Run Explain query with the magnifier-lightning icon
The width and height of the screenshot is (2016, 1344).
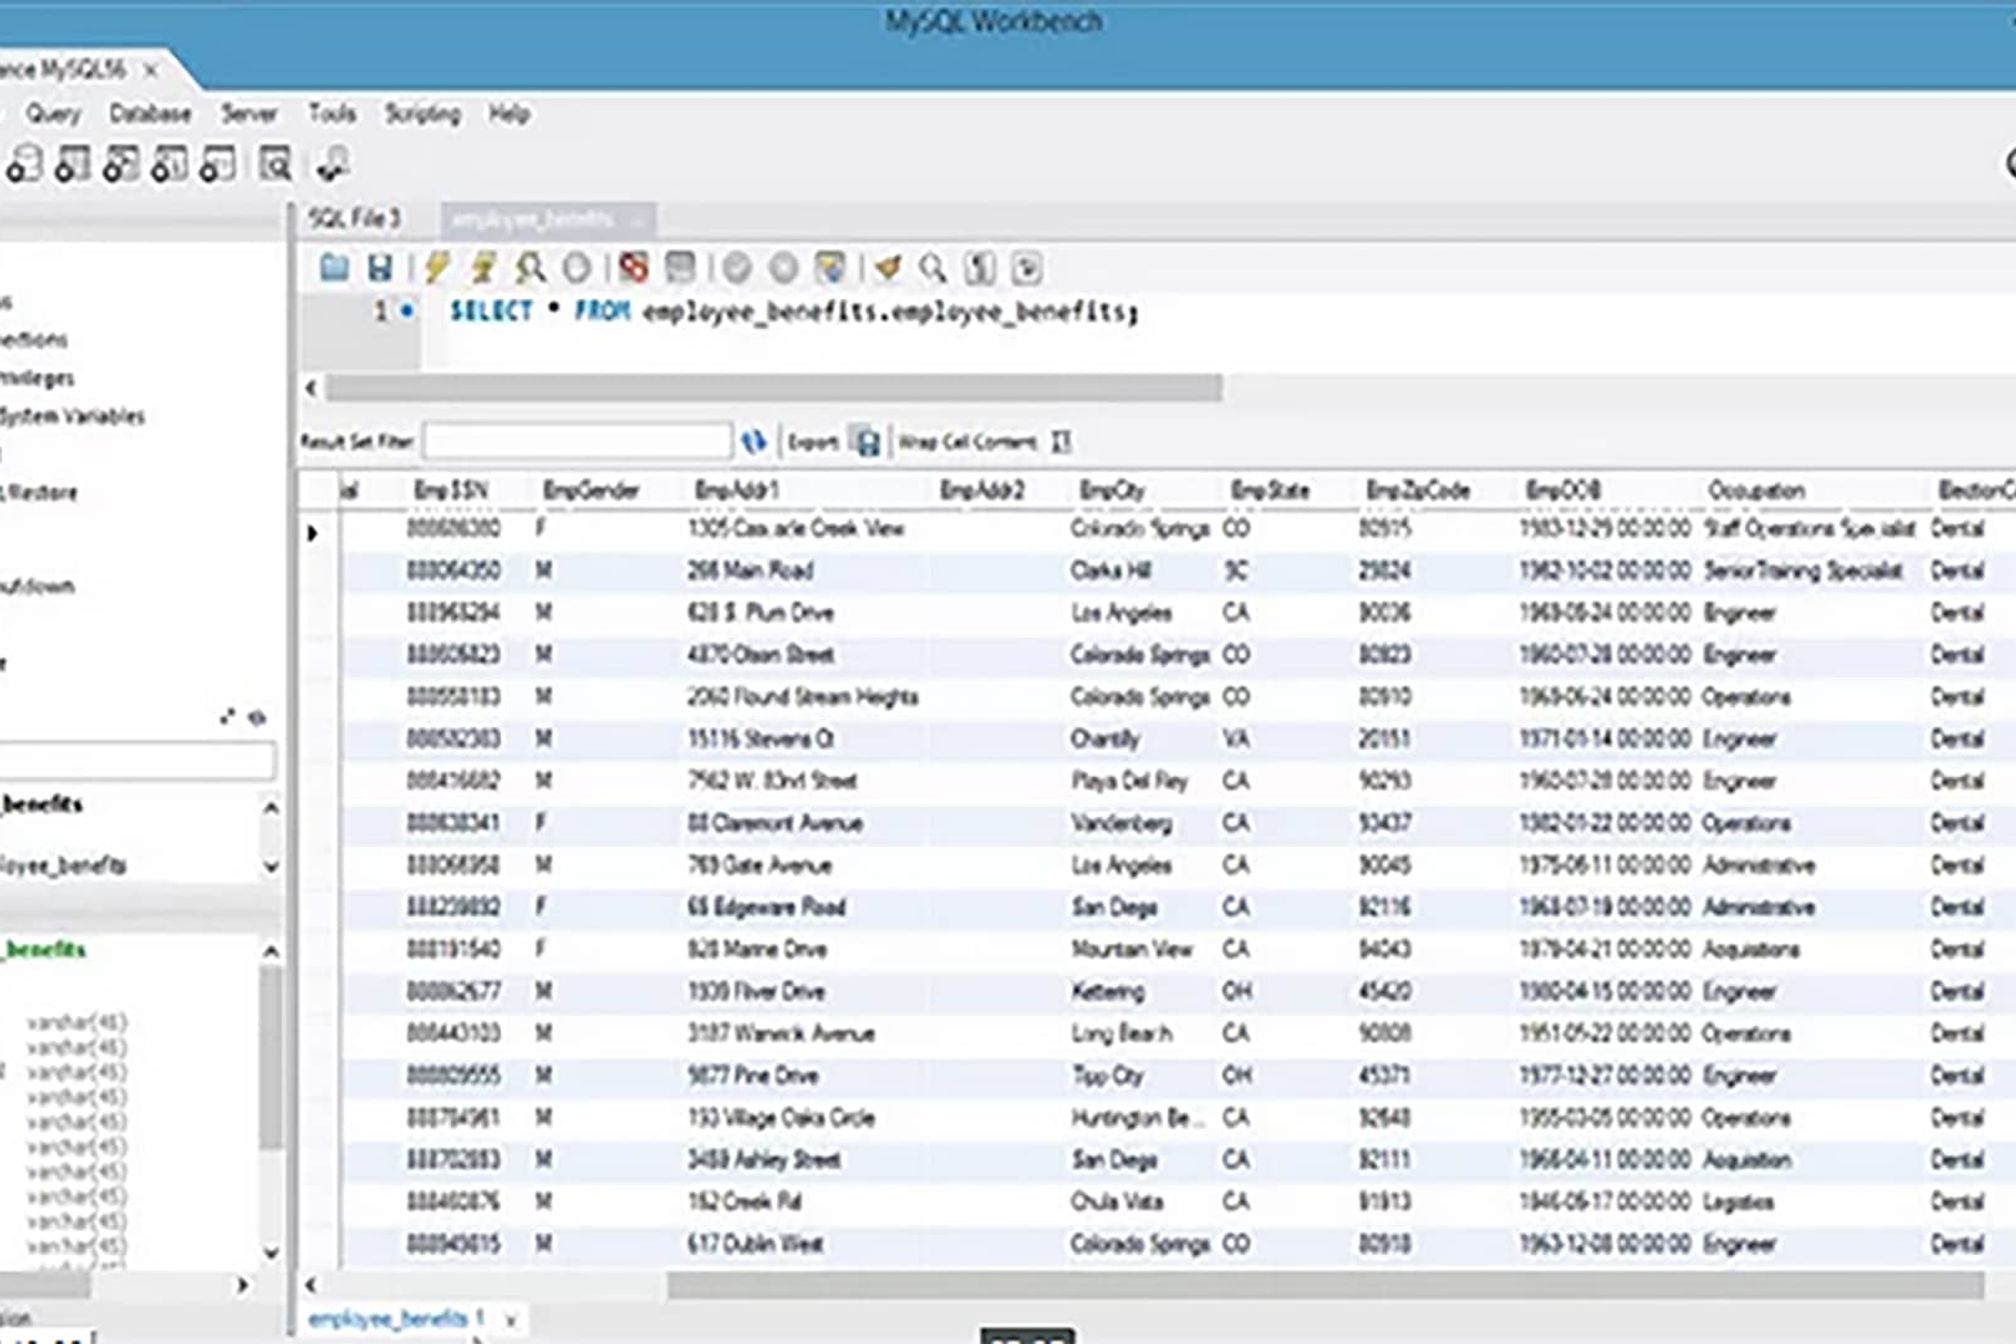(530, 268)
